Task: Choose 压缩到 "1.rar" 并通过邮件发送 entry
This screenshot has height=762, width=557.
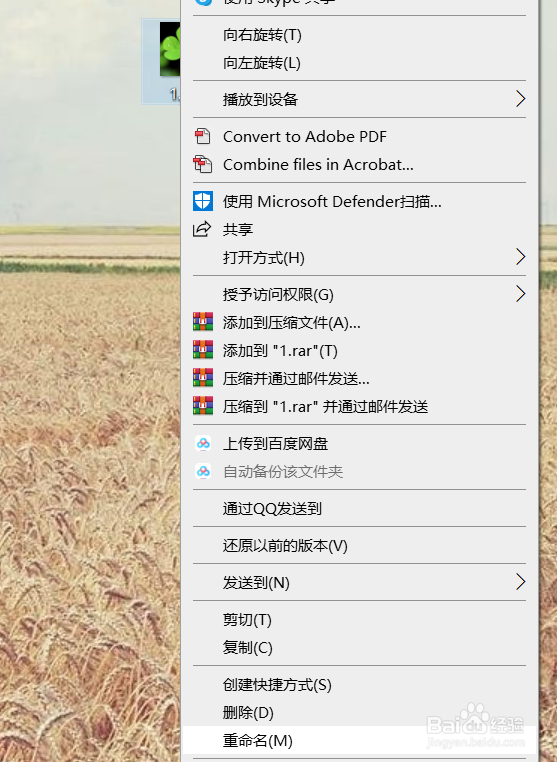Action: tap(360, 406)
